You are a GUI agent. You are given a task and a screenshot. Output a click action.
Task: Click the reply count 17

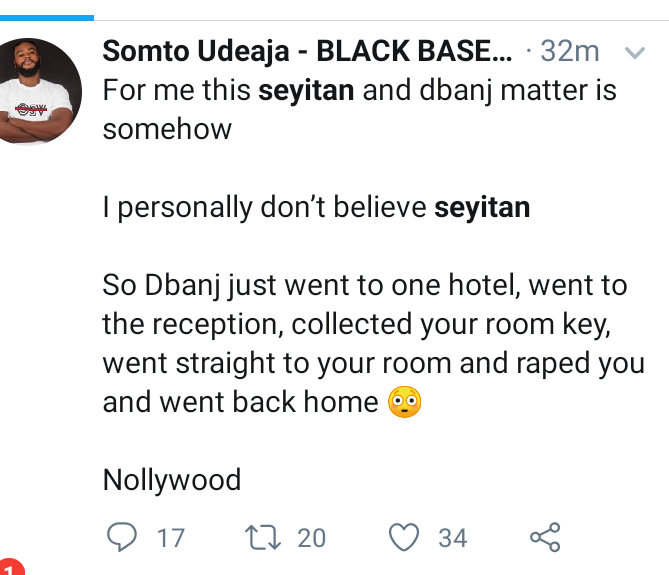point(171,538)
